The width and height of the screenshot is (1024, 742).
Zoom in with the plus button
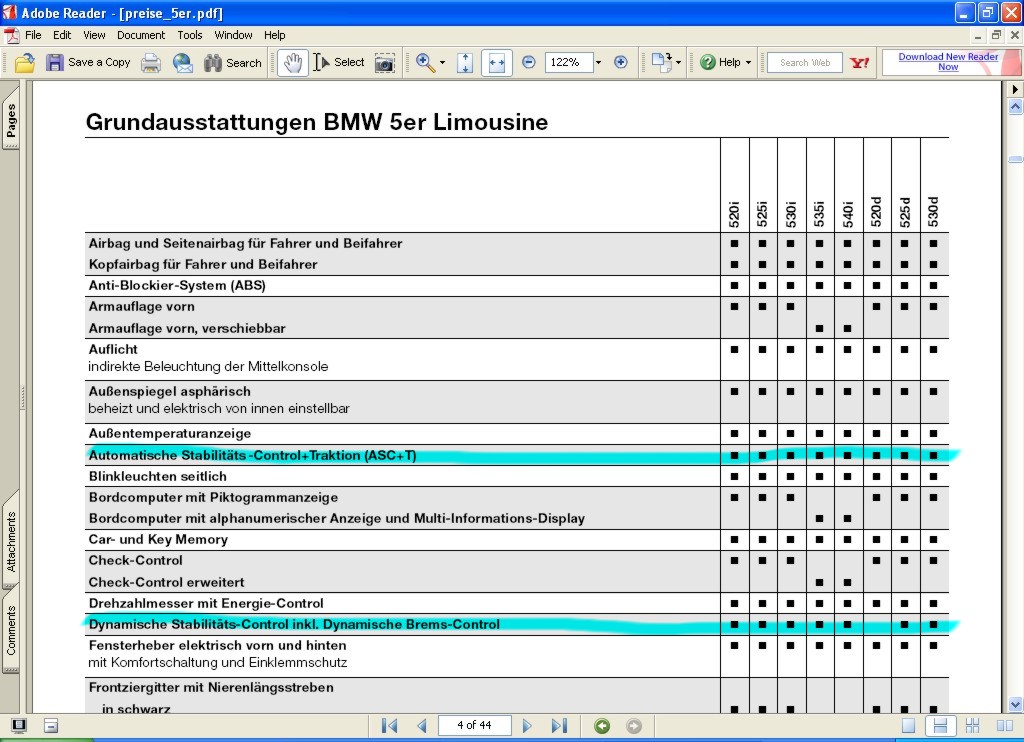620,63
